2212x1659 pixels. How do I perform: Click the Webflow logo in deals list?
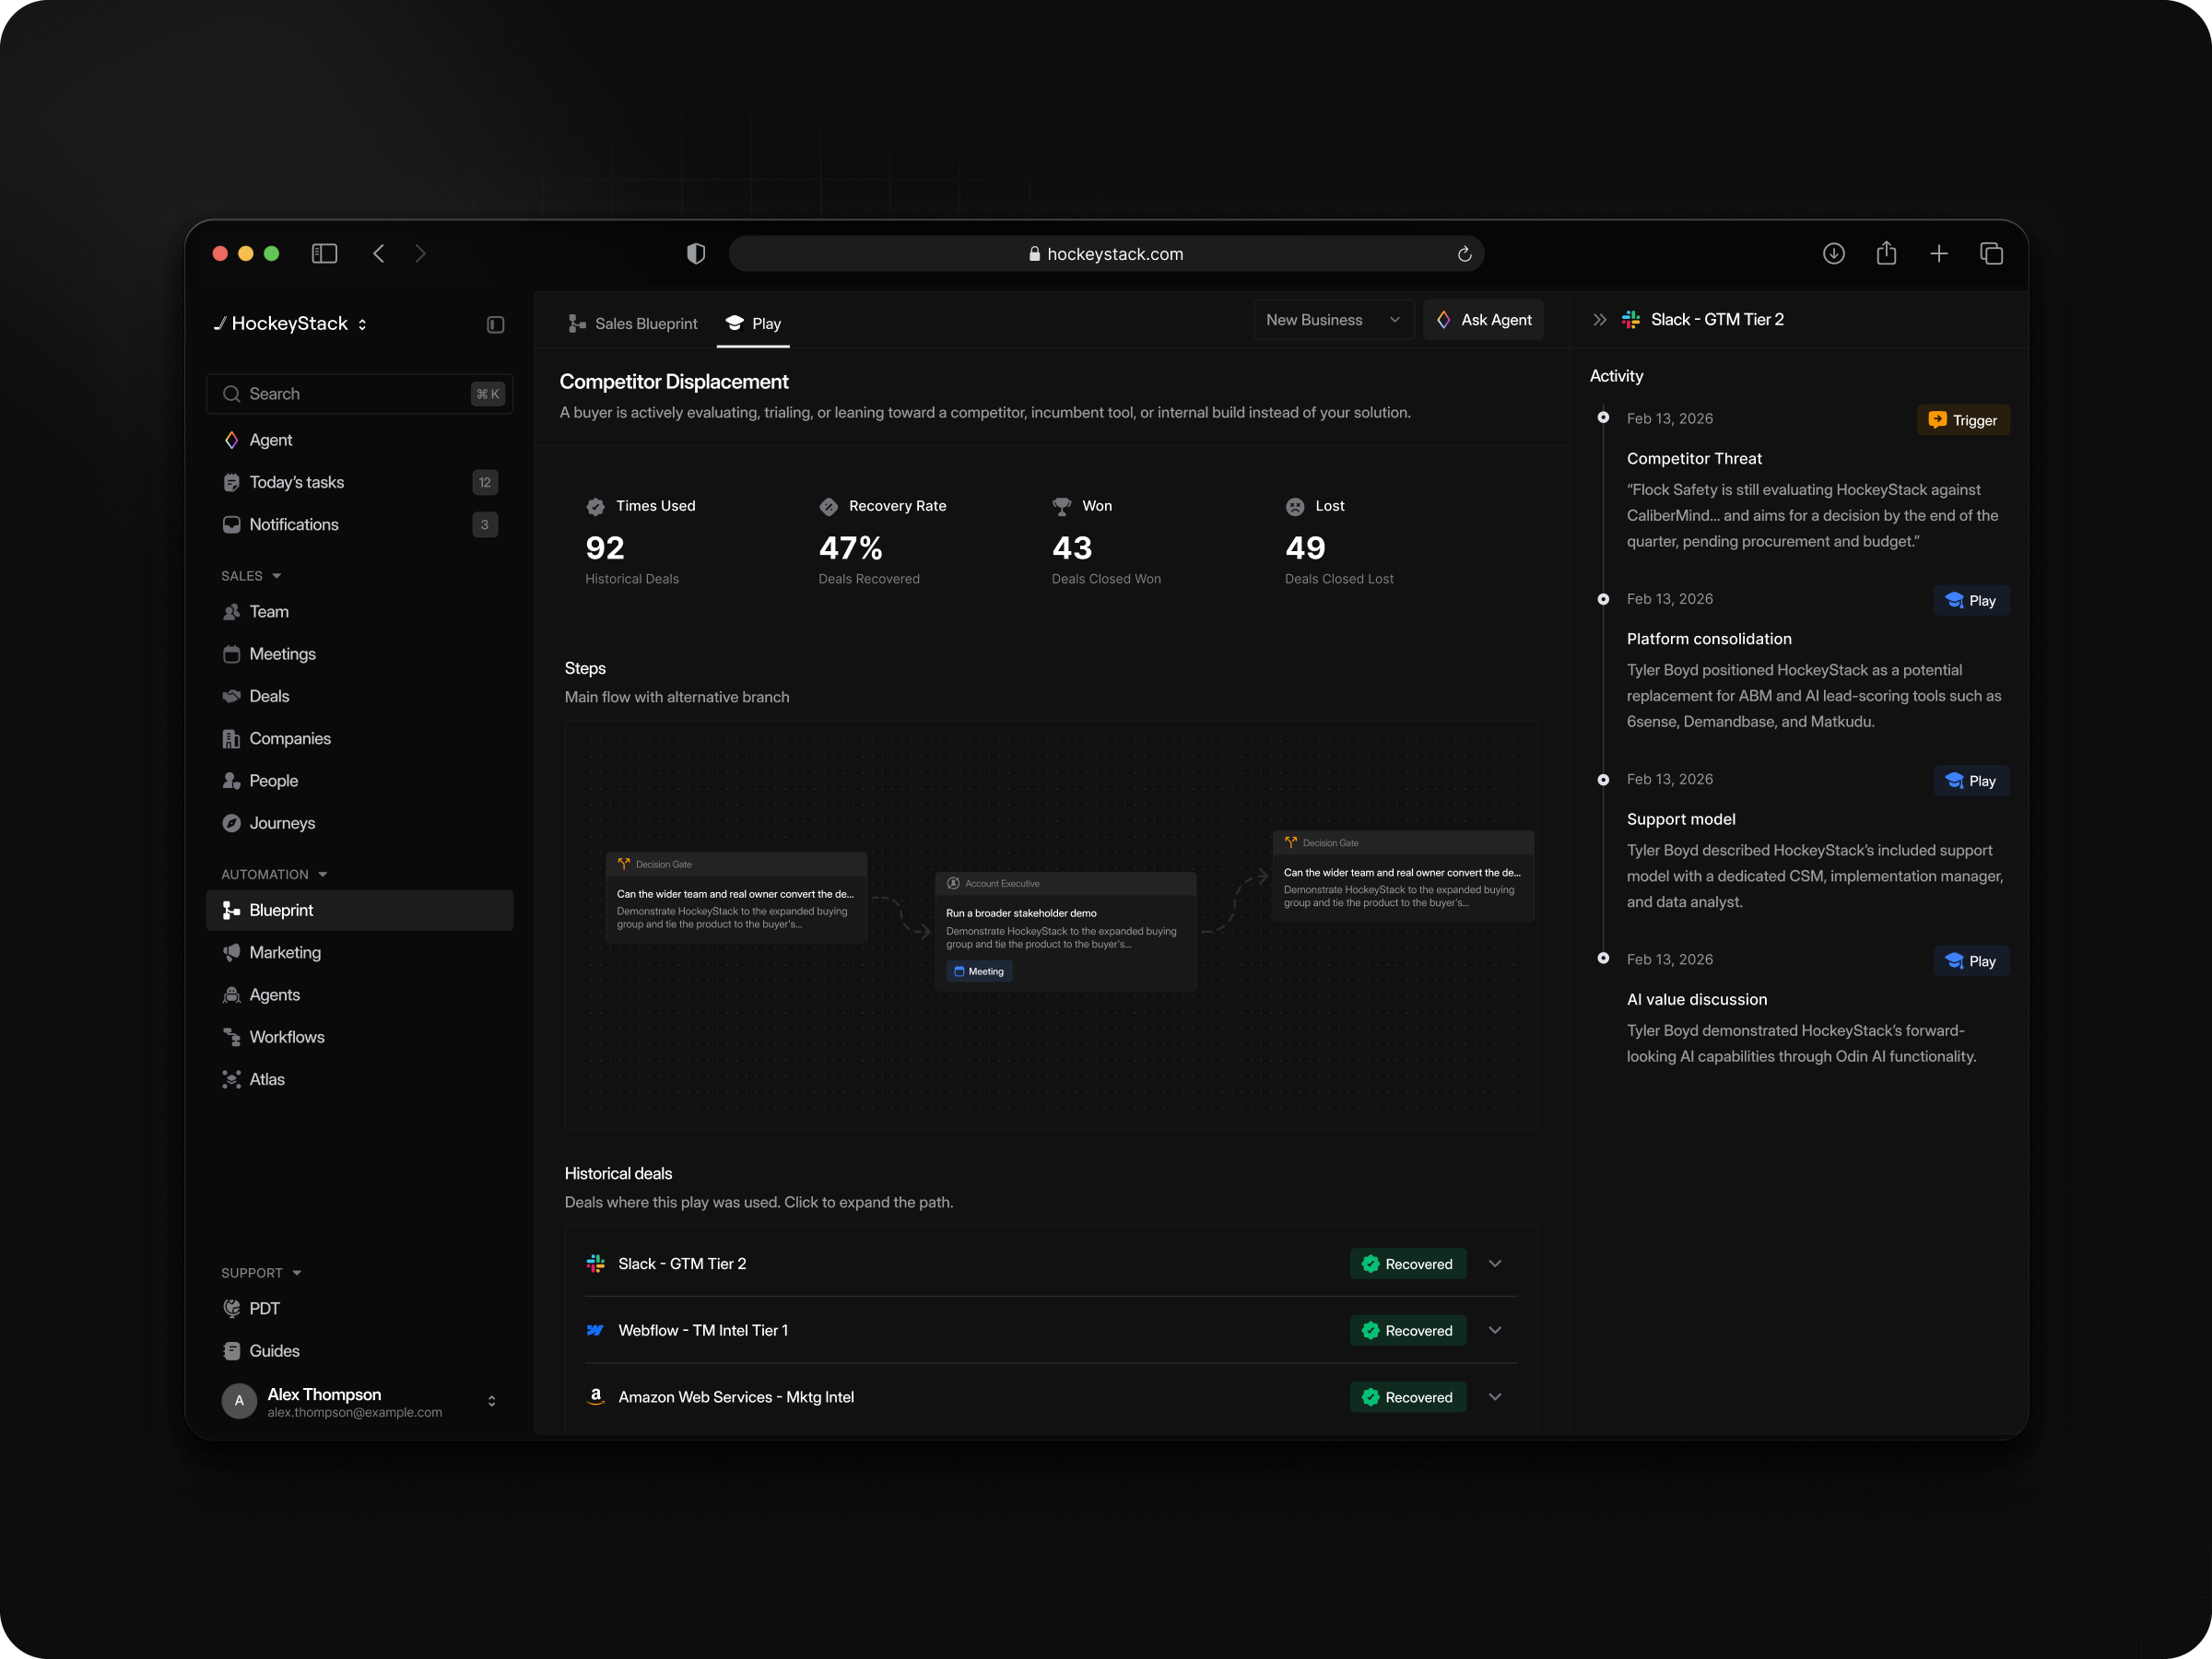[x=594, y=1330]
